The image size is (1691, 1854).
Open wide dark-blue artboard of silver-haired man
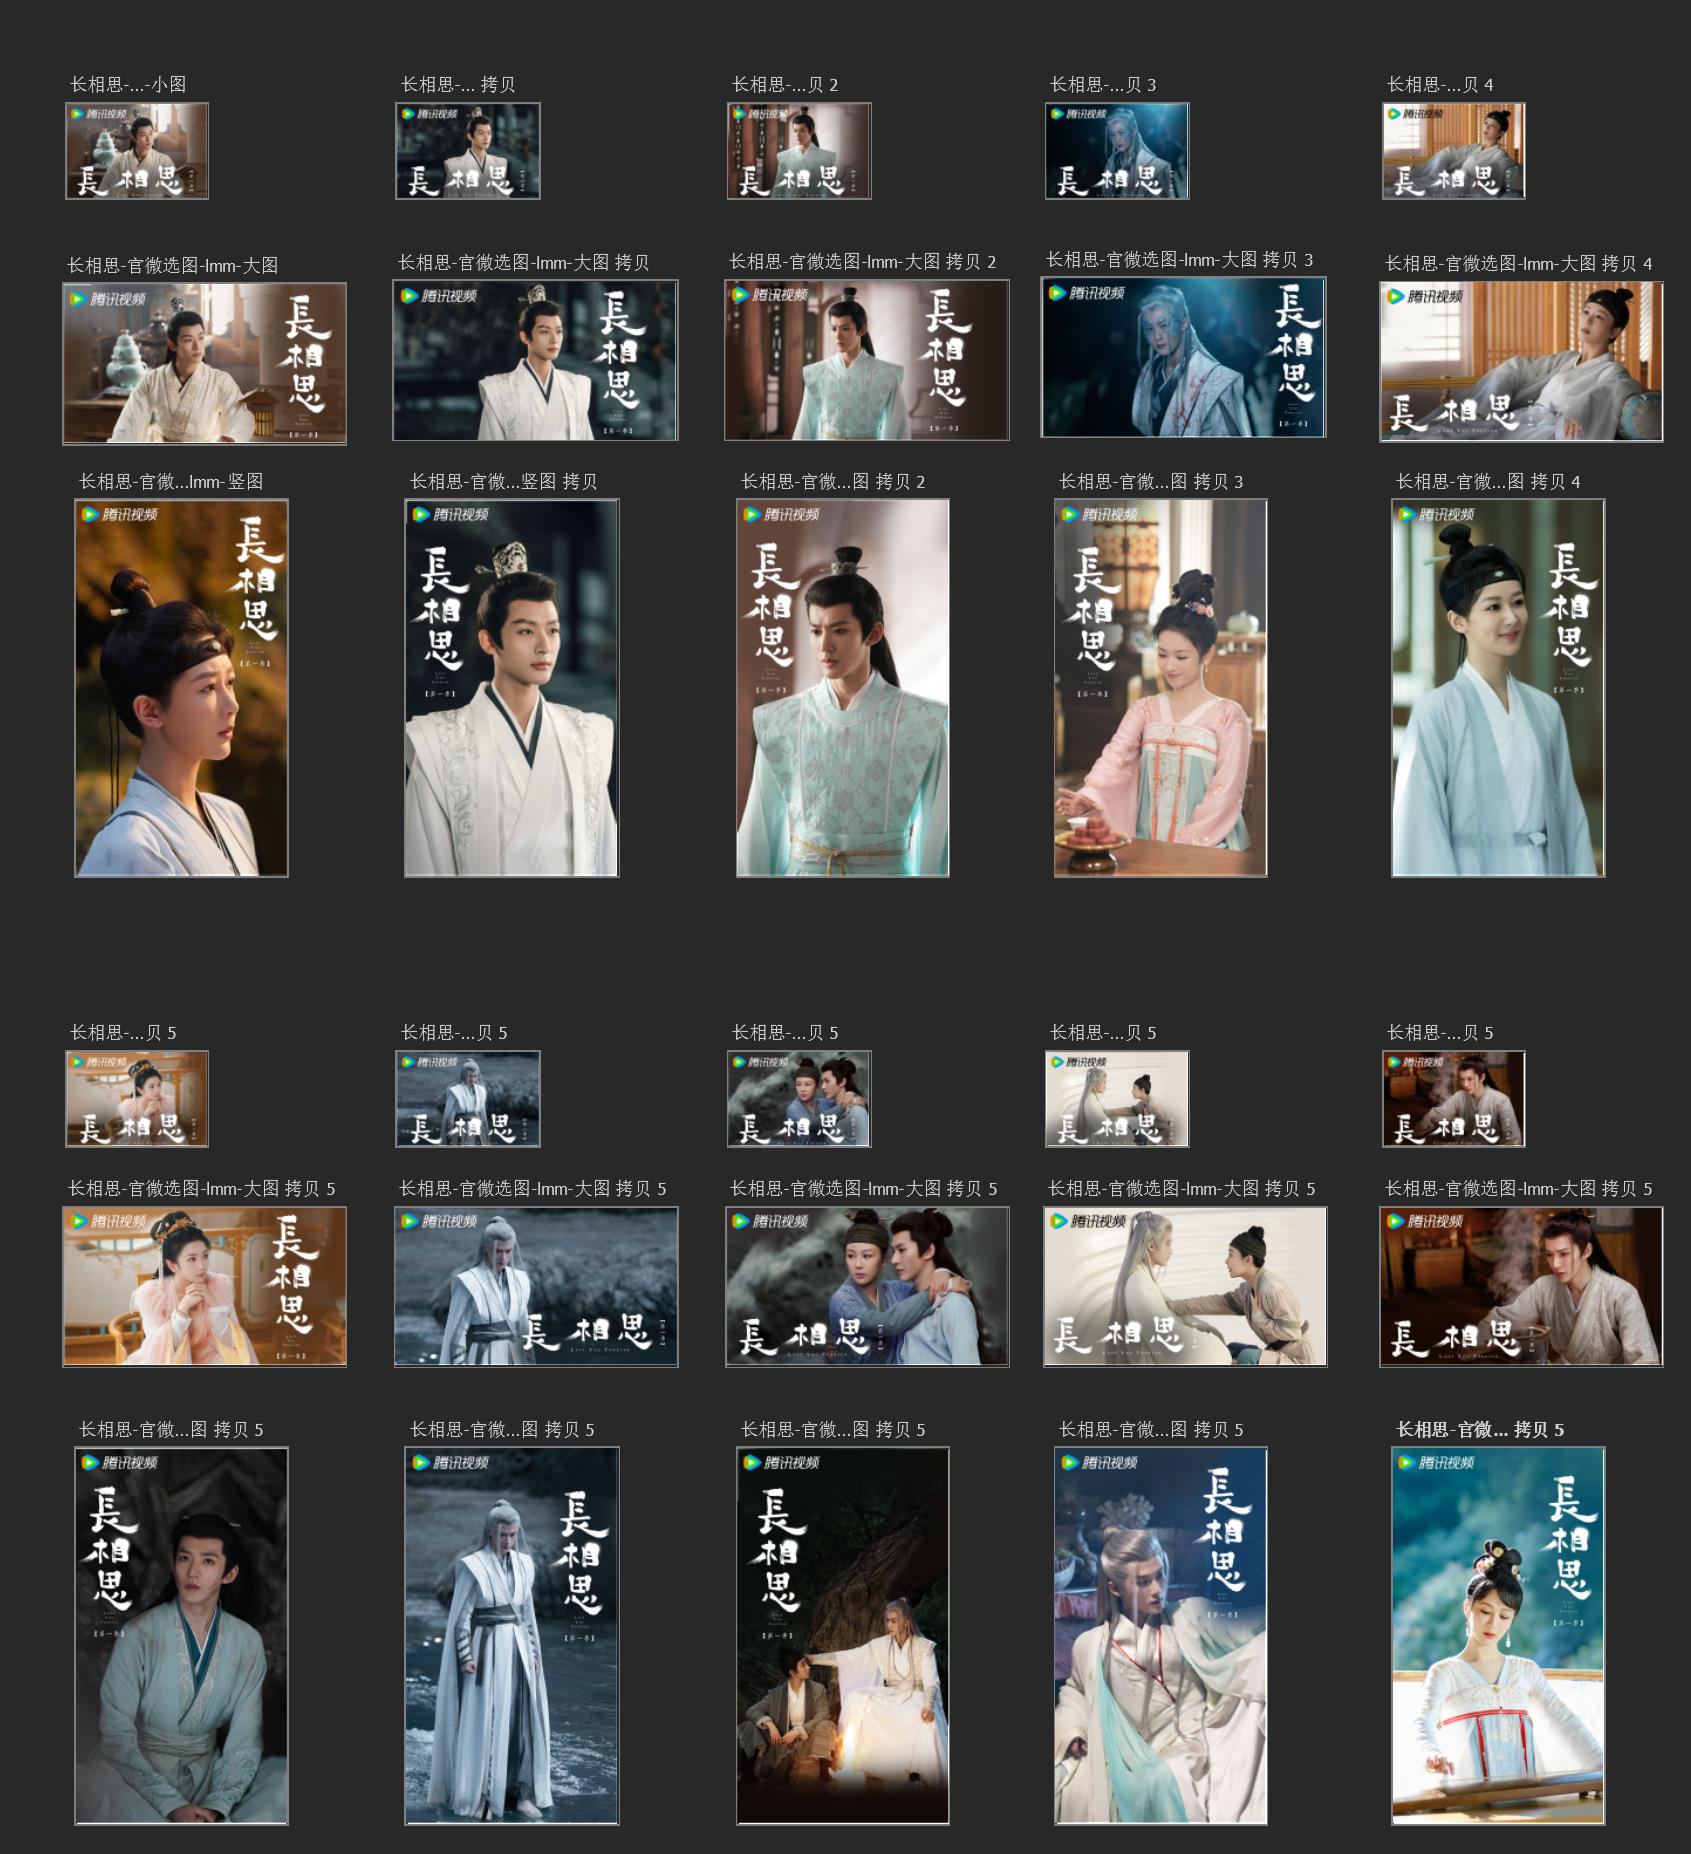pos(1184,357)
